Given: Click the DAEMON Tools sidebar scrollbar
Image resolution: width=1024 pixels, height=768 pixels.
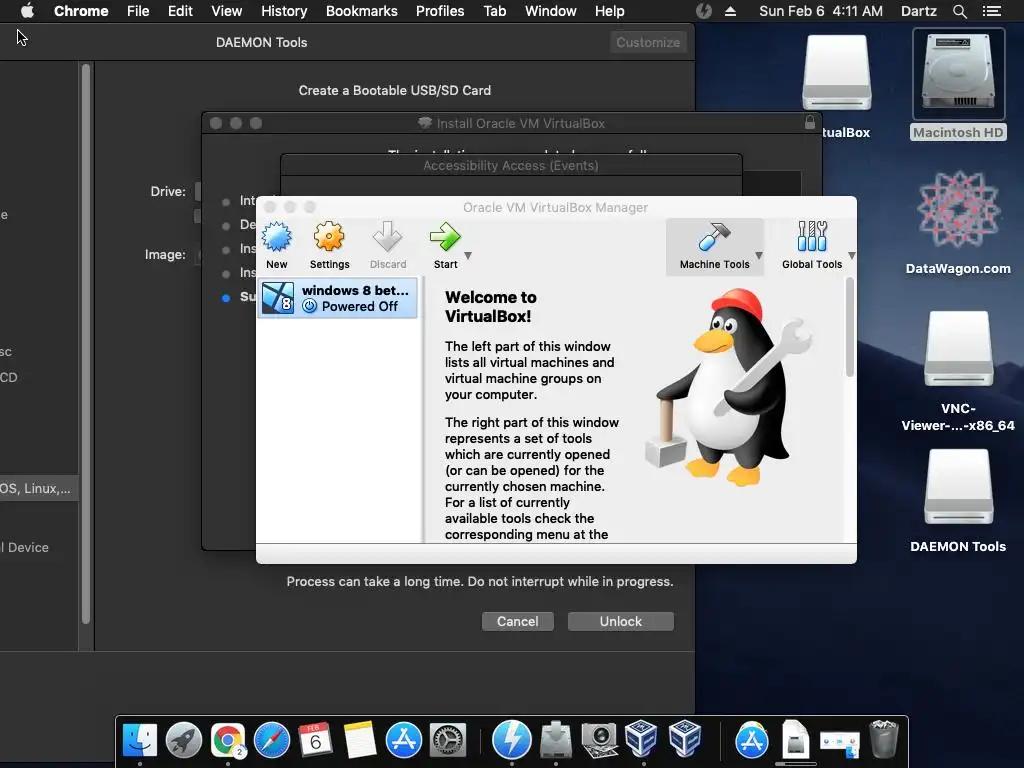Looking at the screenshot, I should (x=86, y=344).
